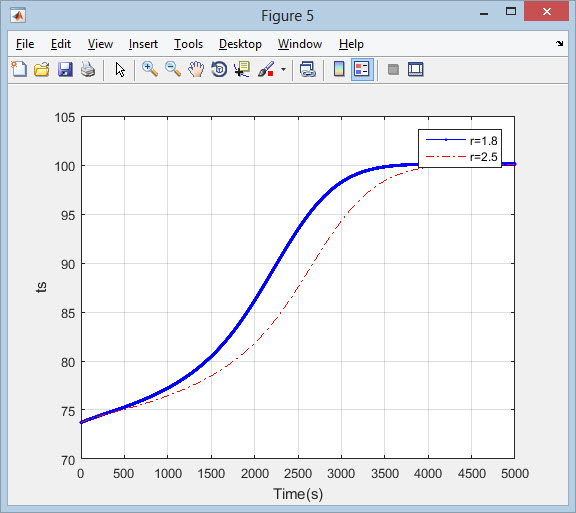576x513 pixels.
Task: Toggle the Insert Colorbar button
Action: click(339, 69)
